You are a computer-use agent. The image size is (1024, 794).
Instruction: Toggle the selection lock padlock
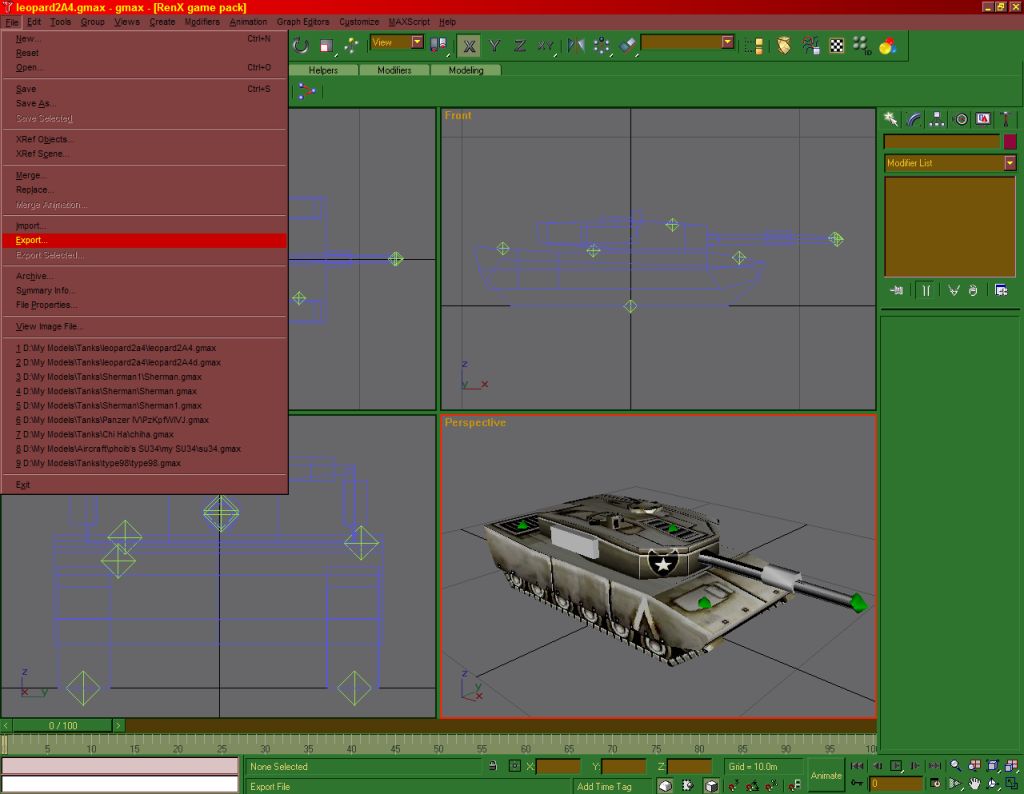(x=492, y=766)
